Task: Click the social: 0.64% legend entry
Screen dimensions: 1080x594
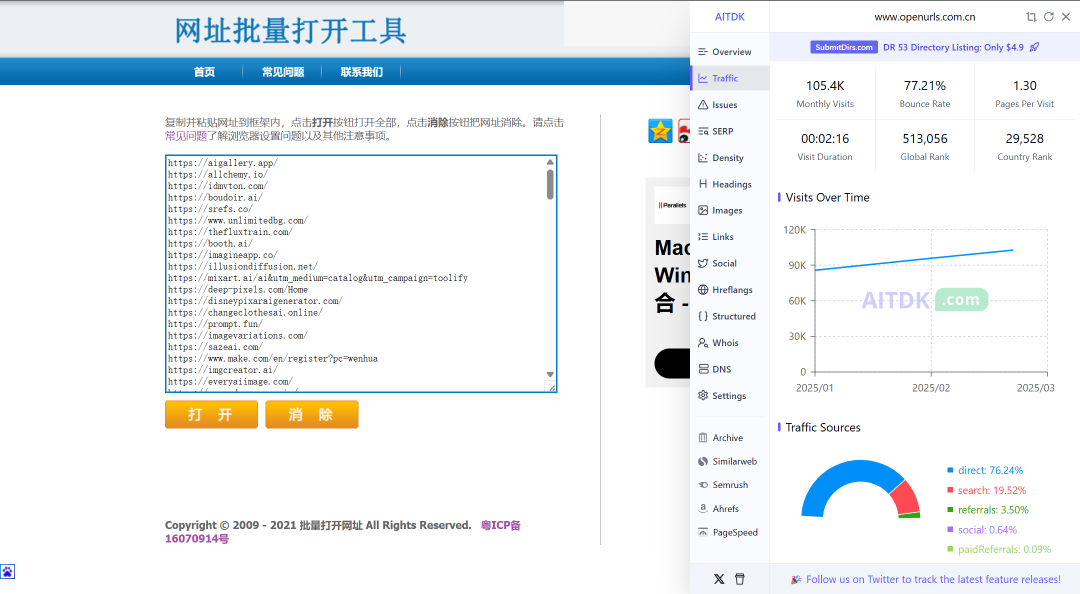Action: (x=982, y=530)
